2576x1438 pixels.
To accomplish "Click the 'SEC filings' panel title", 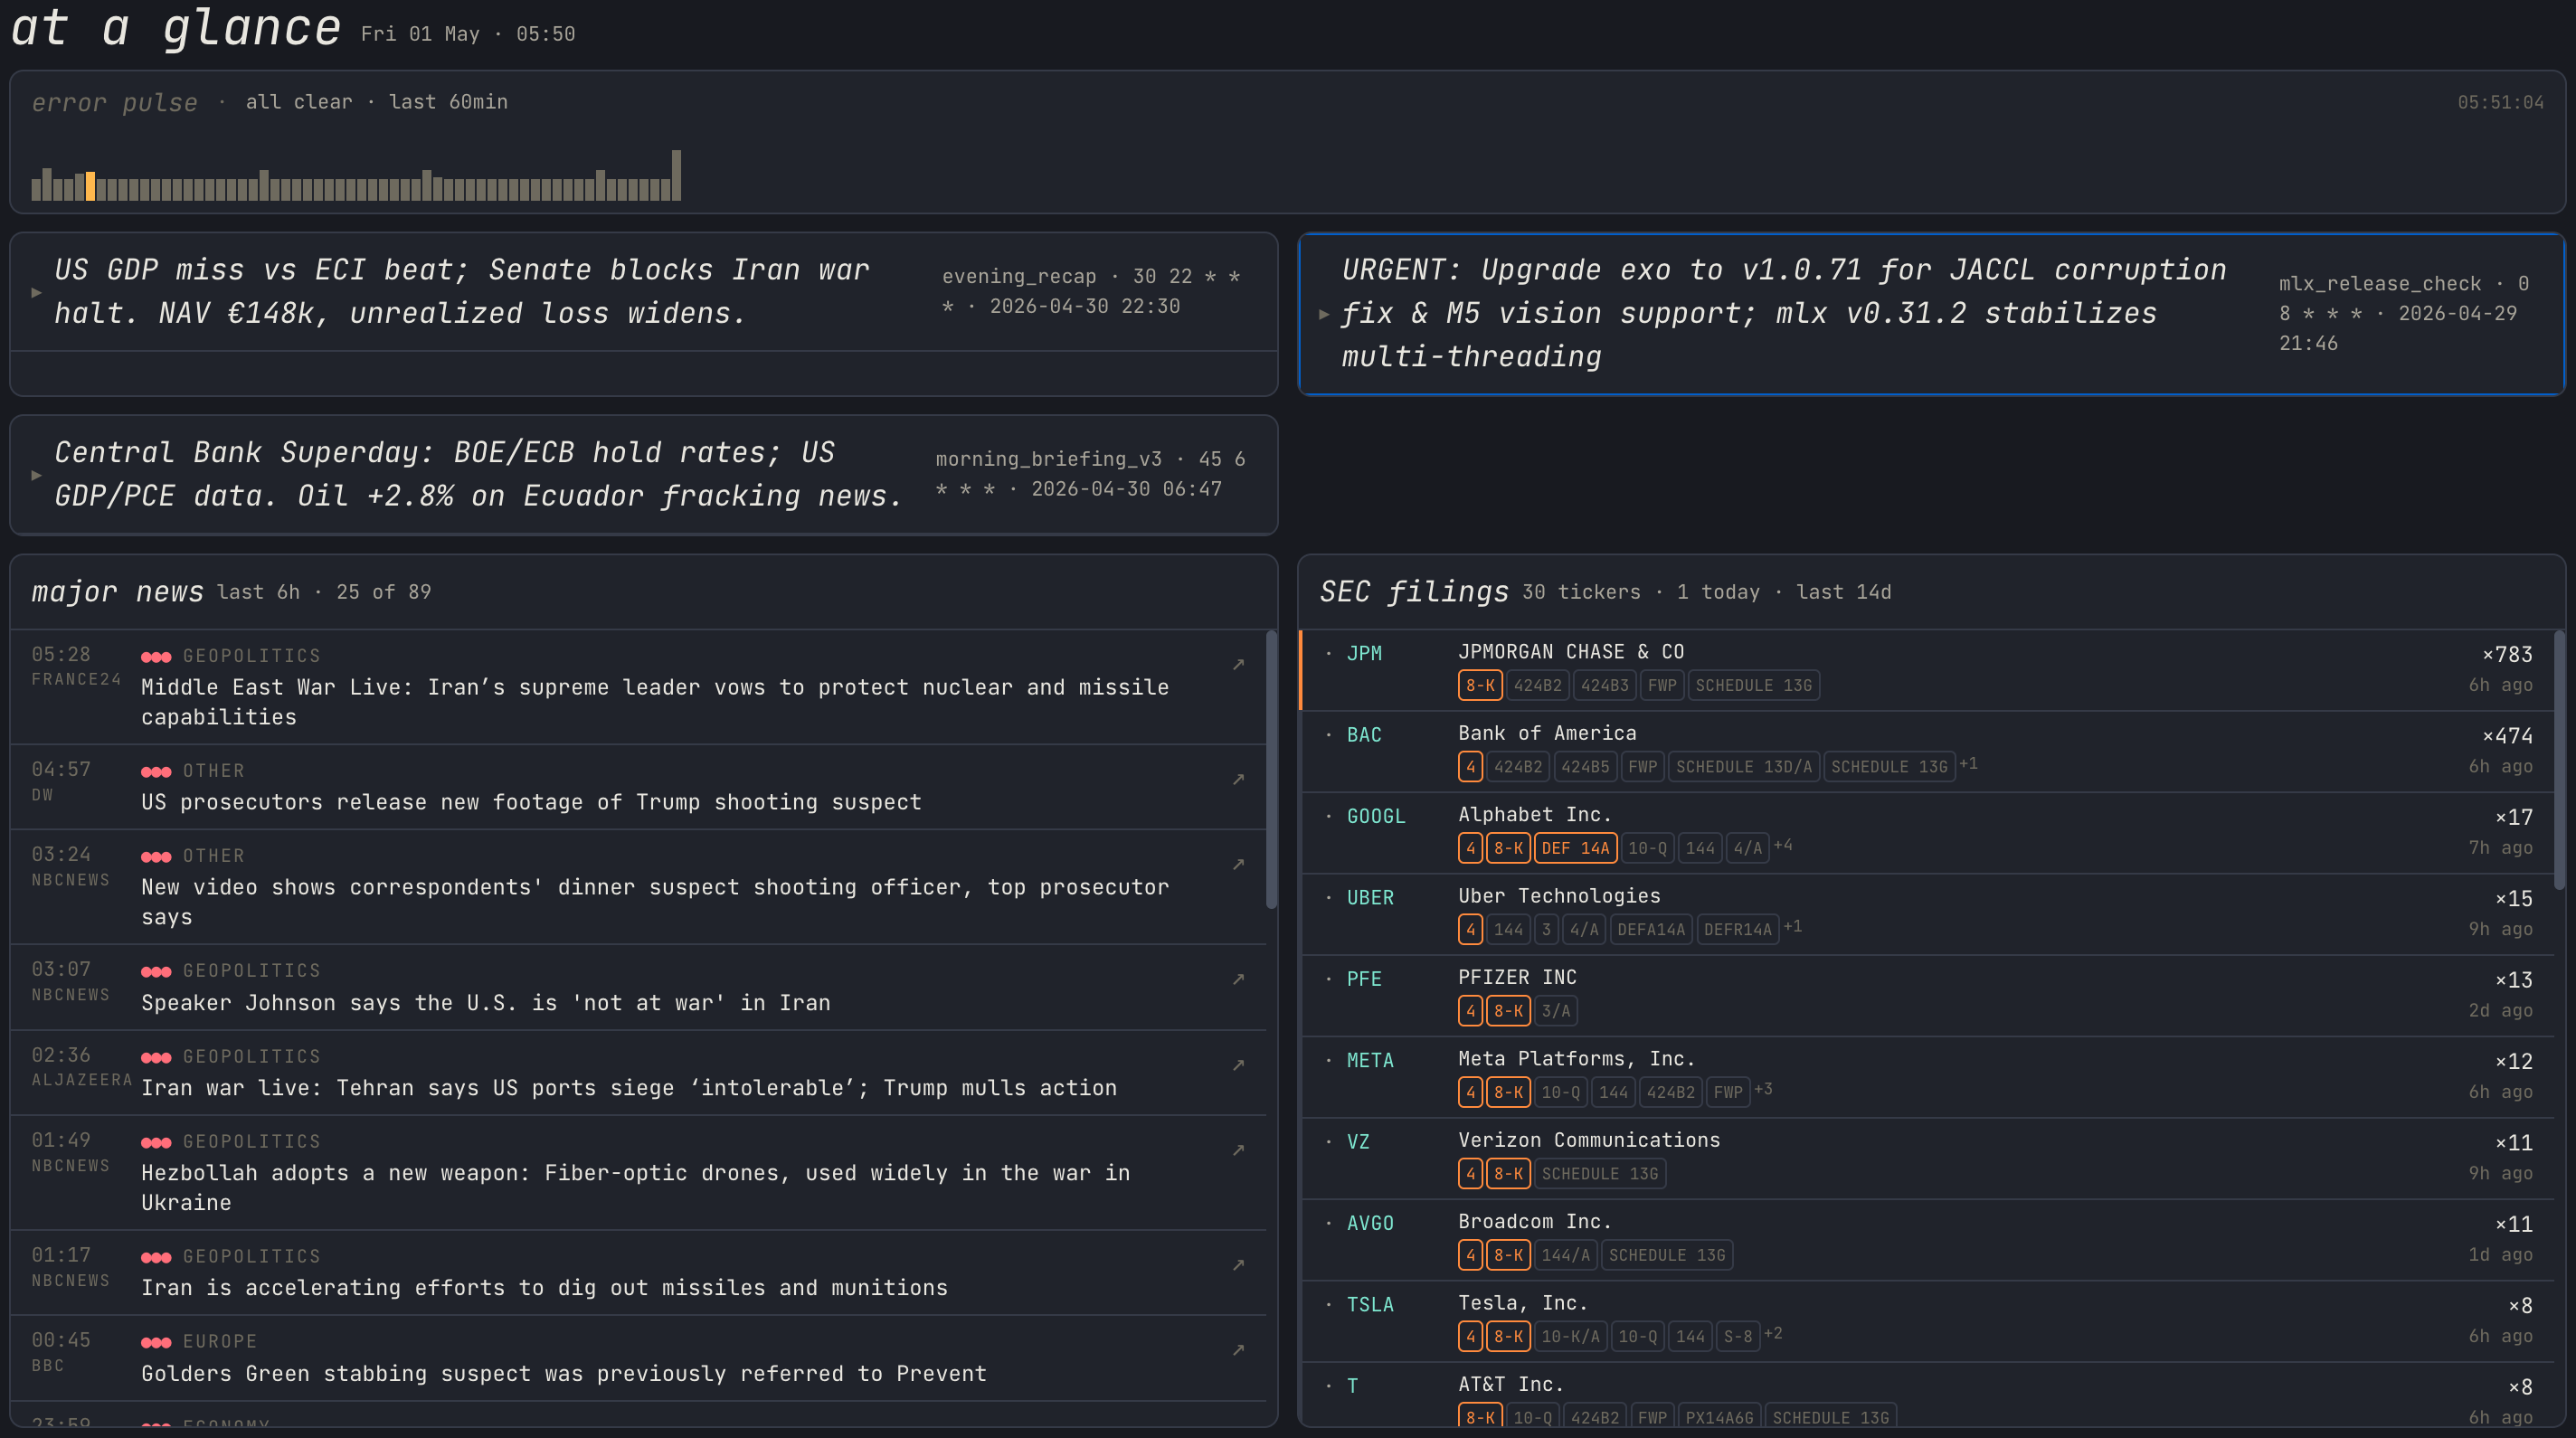I will [1414, 592].
